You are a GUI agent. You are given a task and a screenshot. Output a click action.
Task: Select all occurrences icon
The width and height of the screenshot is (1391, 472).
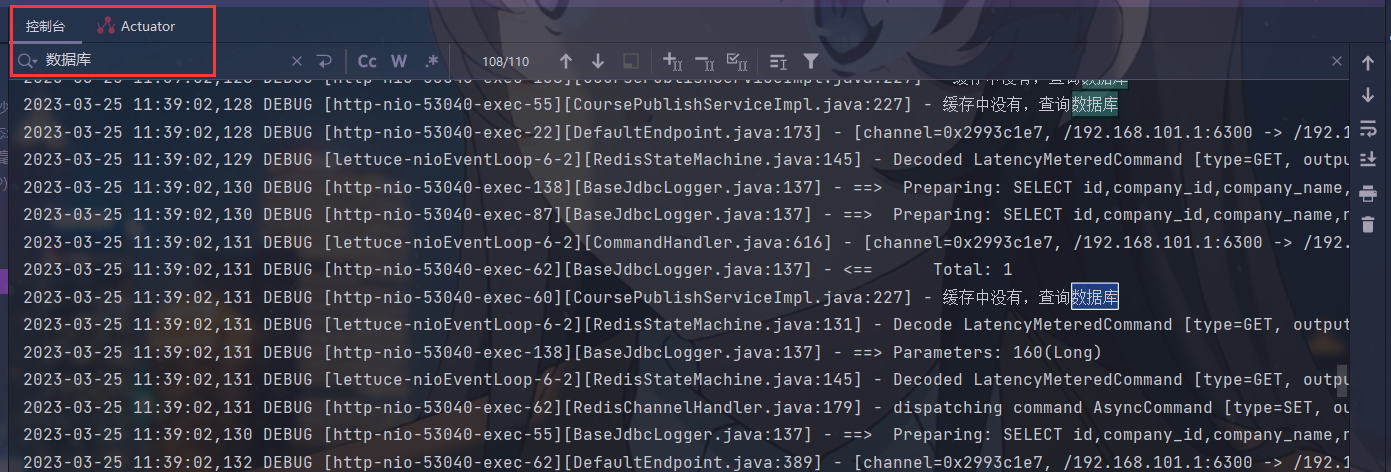tap(736, 61)
